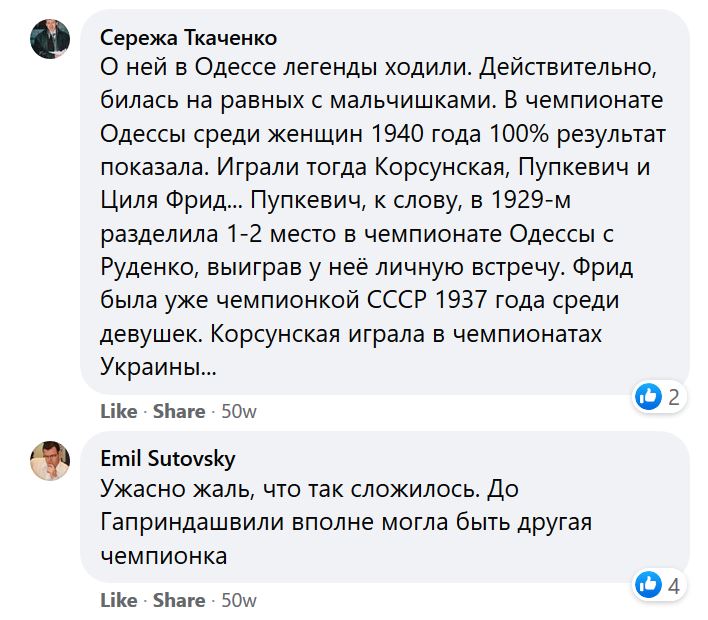This screenshot has height=620, width=708.
Task: Click the truncated "Украины..." ending of first comment
Action: [x=157, y=369]
